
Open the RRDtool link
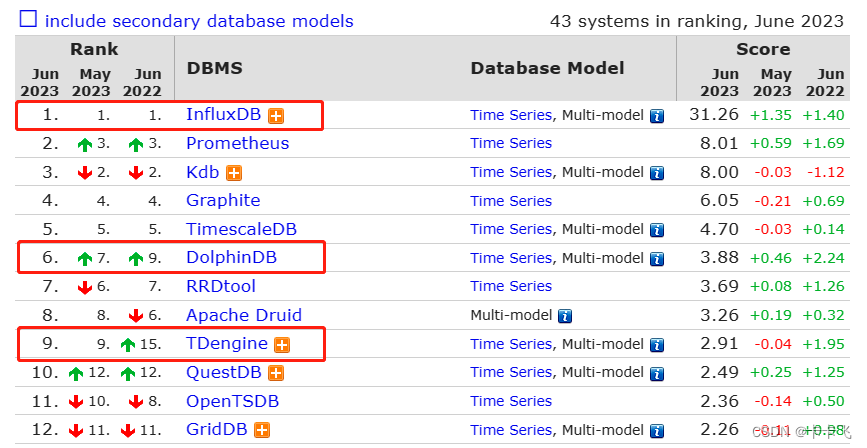221,286
